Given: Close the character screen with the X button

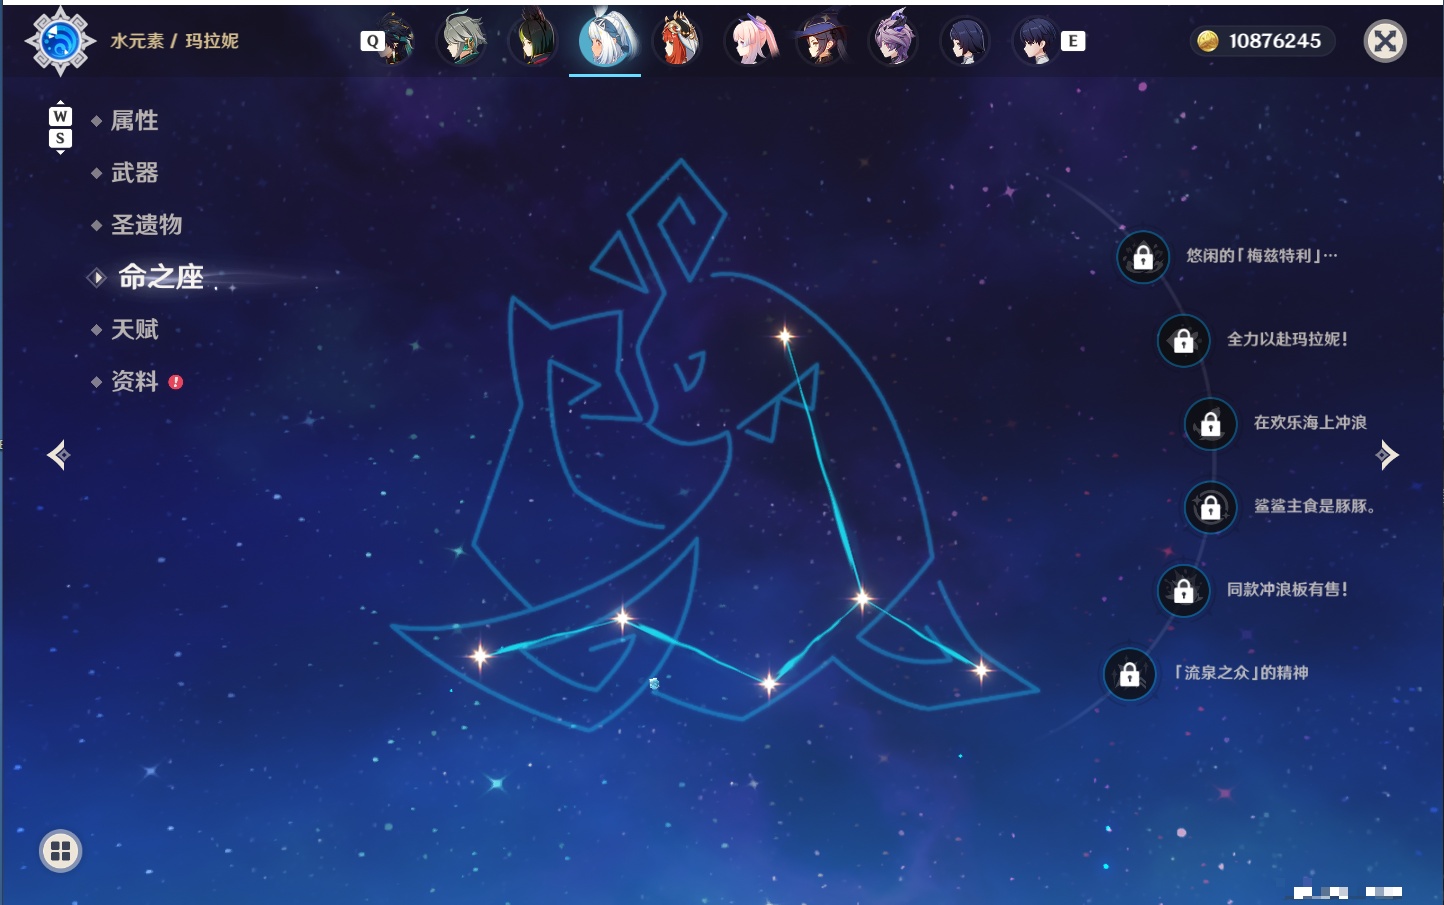Looking at the screenshot, I should tap(1385, 41).
